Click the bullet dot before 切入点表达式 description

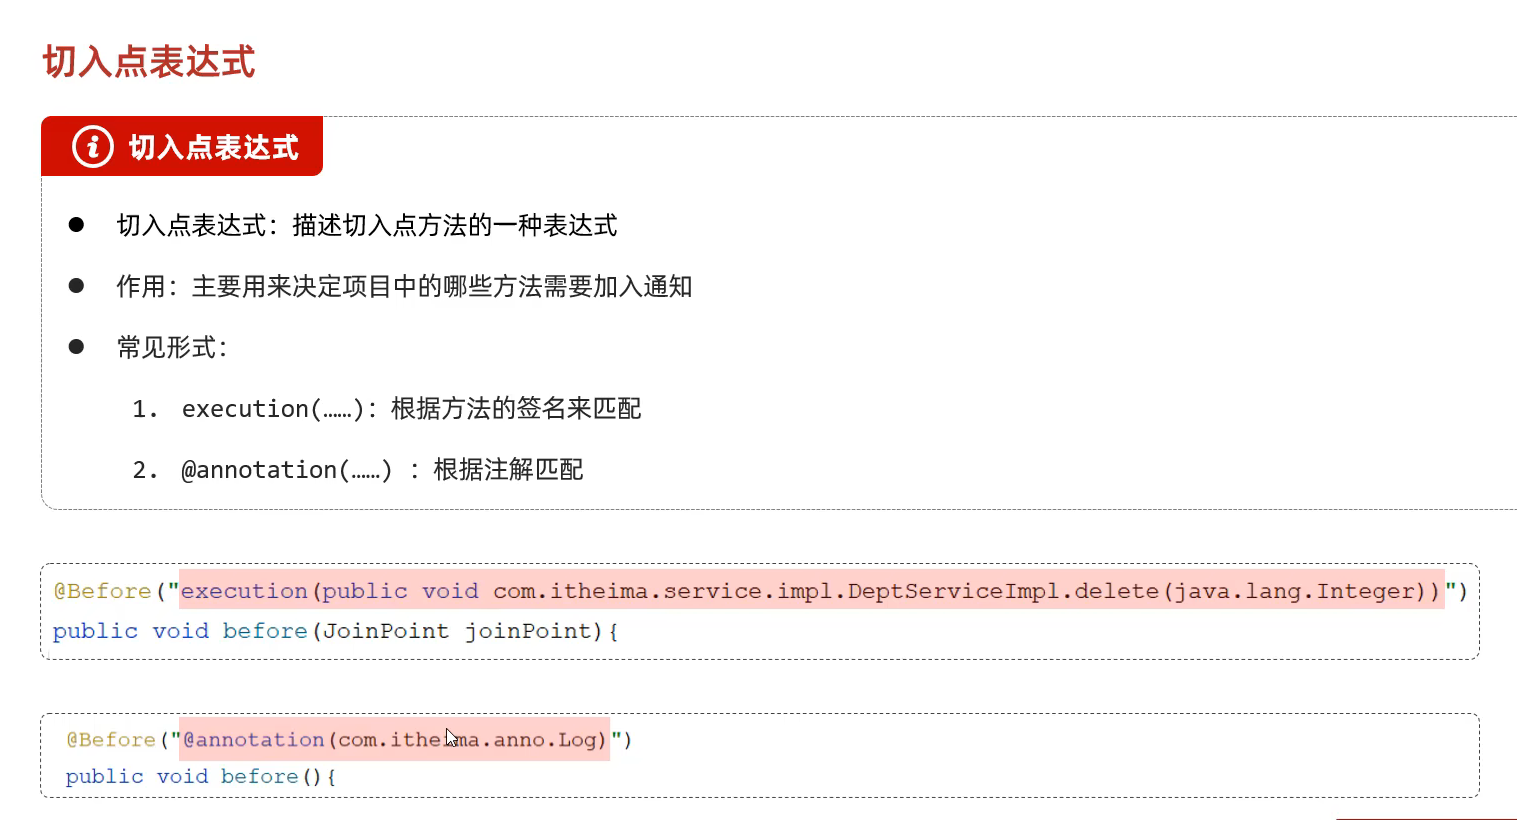click(76, 225)
